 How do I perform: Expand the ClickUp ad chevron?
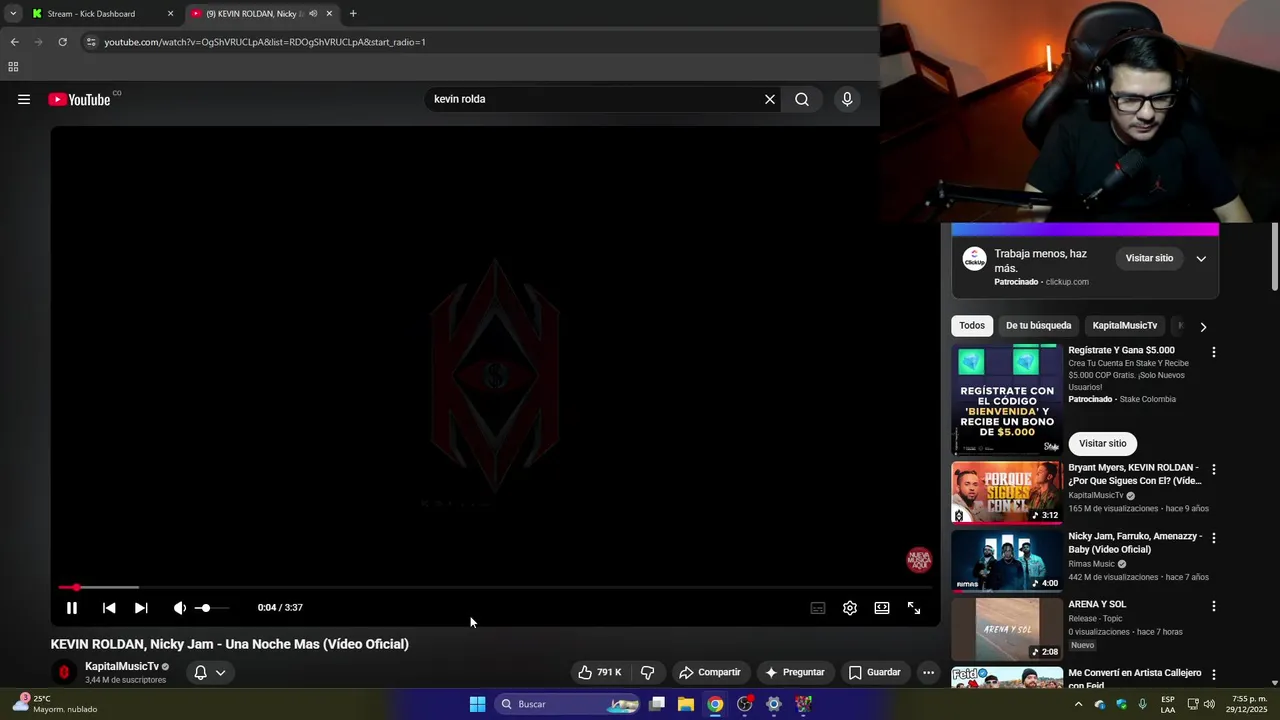[1201, 258]
